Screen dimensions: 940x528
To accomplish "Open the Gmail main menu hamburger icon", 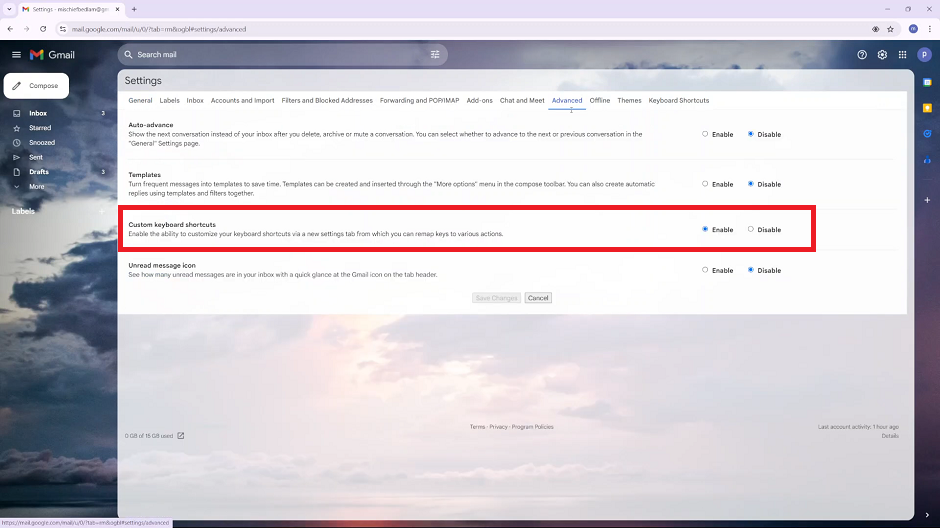I will (x=16, y=55).
